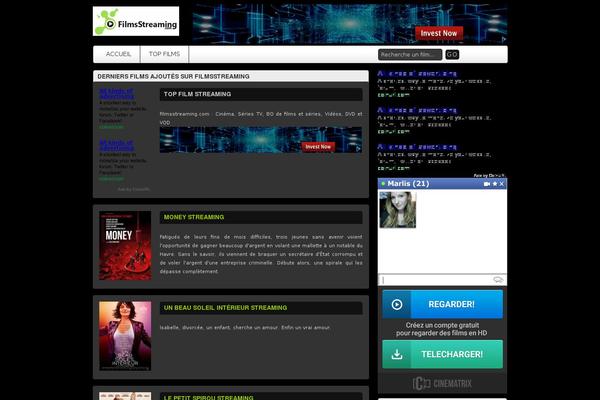
Task: Click the star icon in Marlis chat header
Action: [x=495, y=184]
